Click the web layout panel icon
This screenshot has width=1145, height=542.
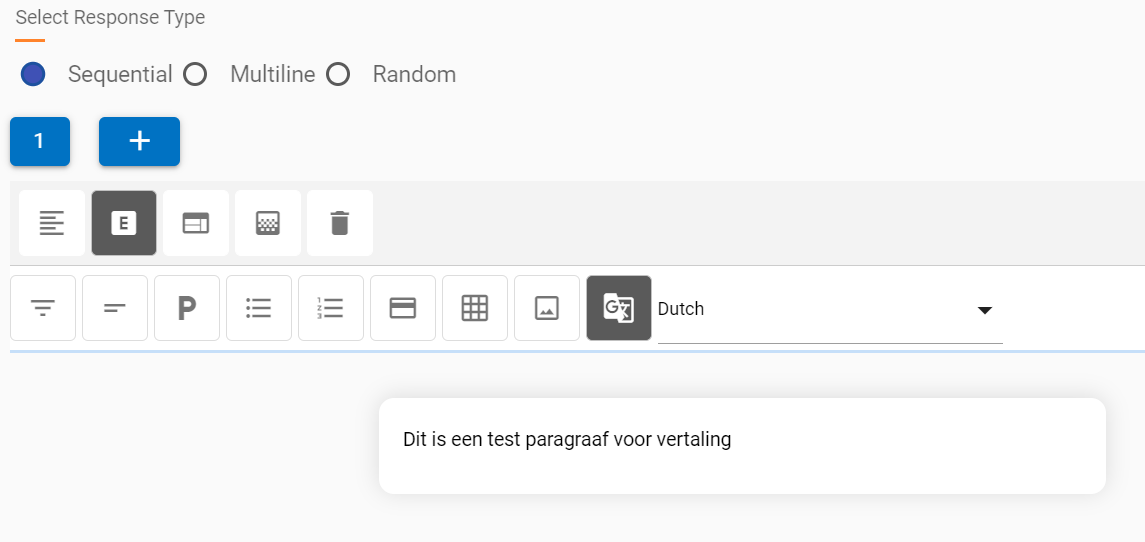[196, 223]
